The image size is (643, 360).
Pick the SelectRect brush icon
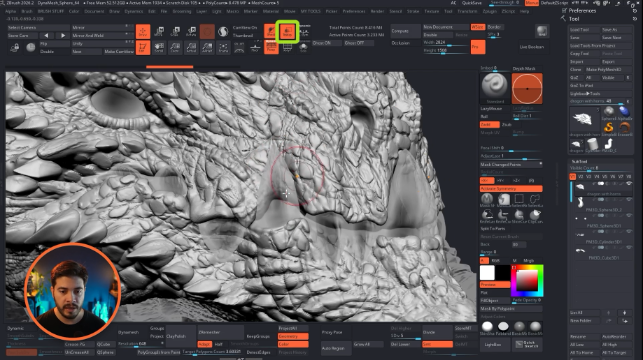click(x=519, y=200)
